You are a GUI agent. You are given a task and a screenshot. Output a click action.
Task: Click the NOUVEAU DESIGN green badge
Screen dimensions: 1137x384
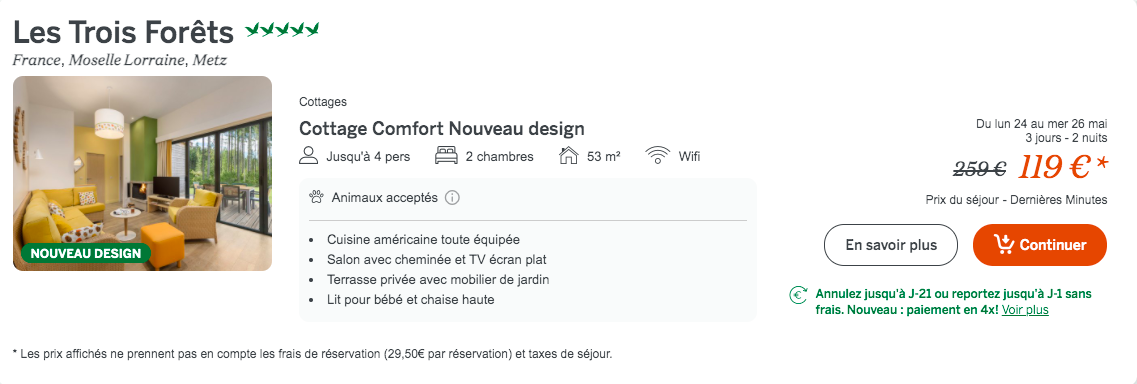86,254
